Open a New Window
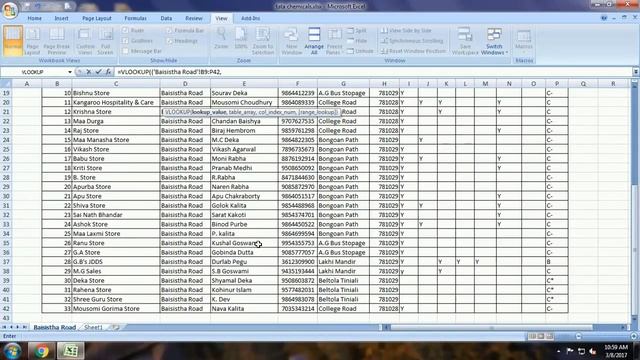 (291, 40)
